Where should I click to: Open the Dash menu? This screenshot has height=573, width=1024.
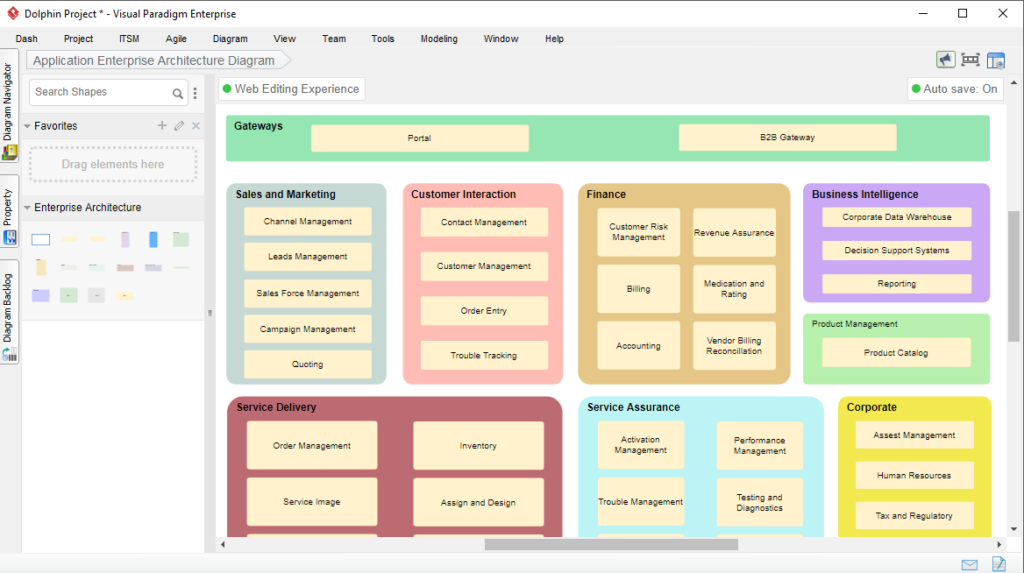pyautogui.click(x=27, y=39)
